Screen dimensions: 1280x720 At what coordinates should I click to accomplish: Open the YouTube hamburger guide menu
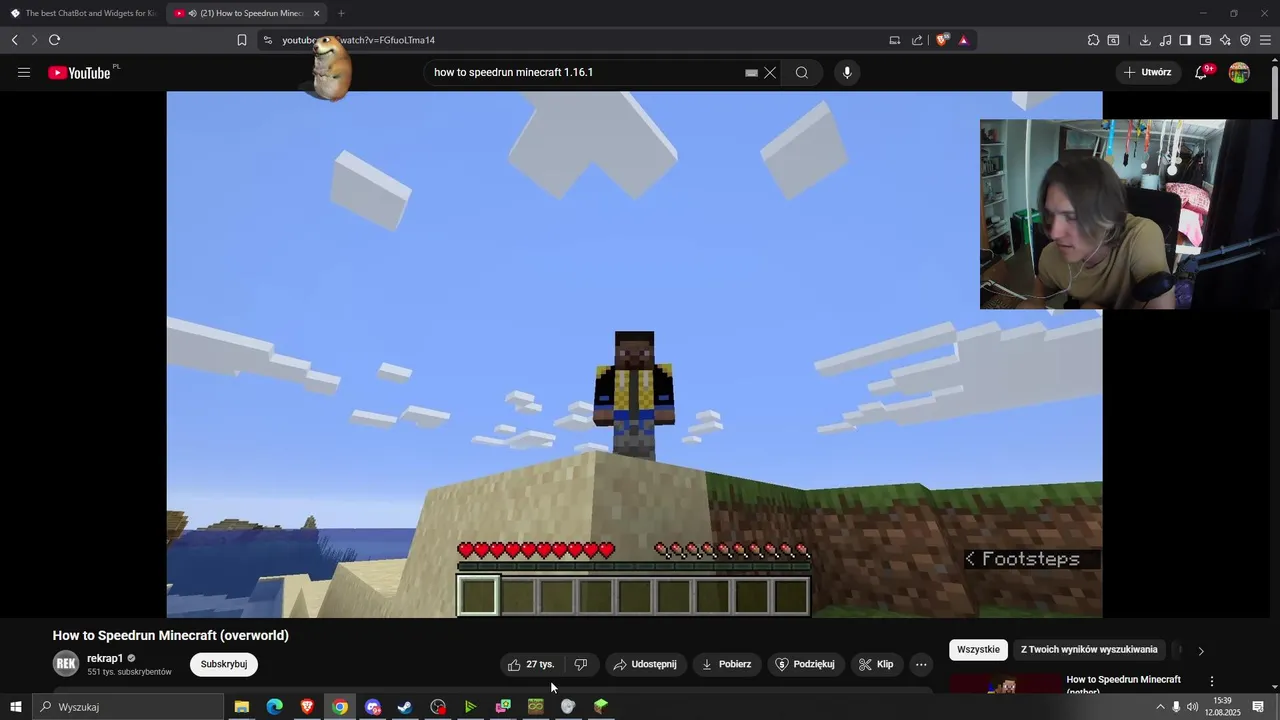pyautogui.click(x=24, y=72)
